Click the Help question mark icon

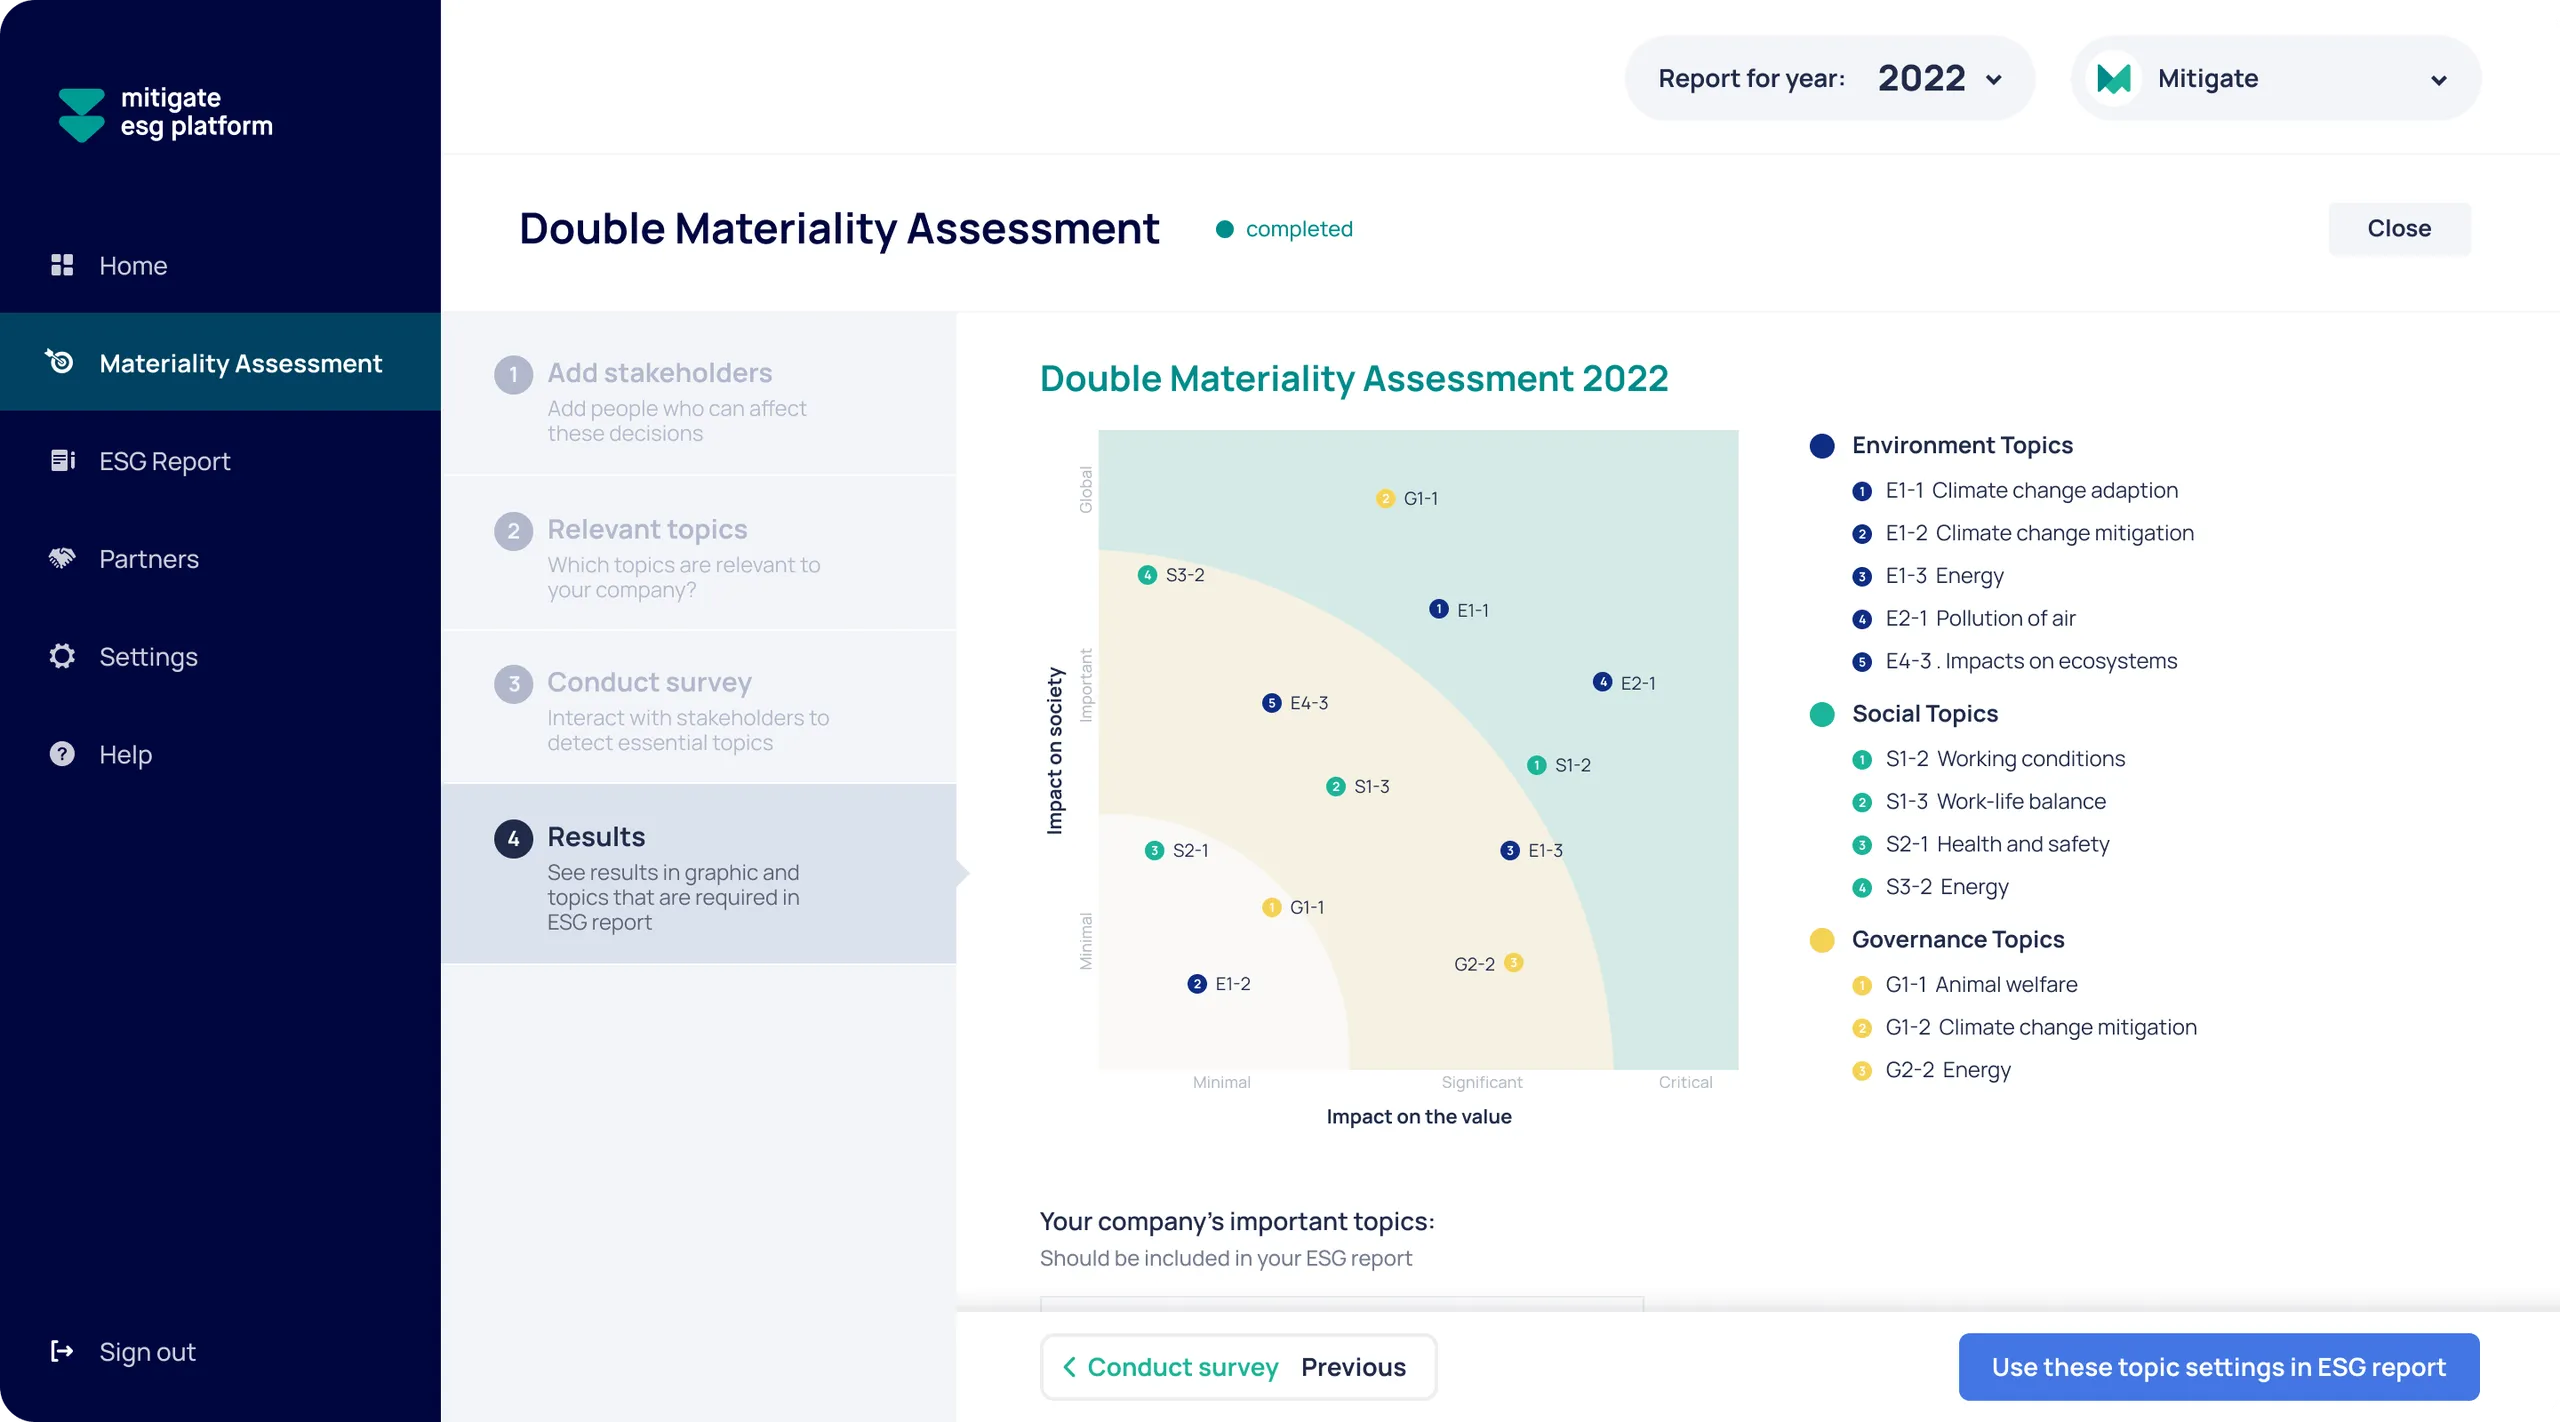[62, 754]
